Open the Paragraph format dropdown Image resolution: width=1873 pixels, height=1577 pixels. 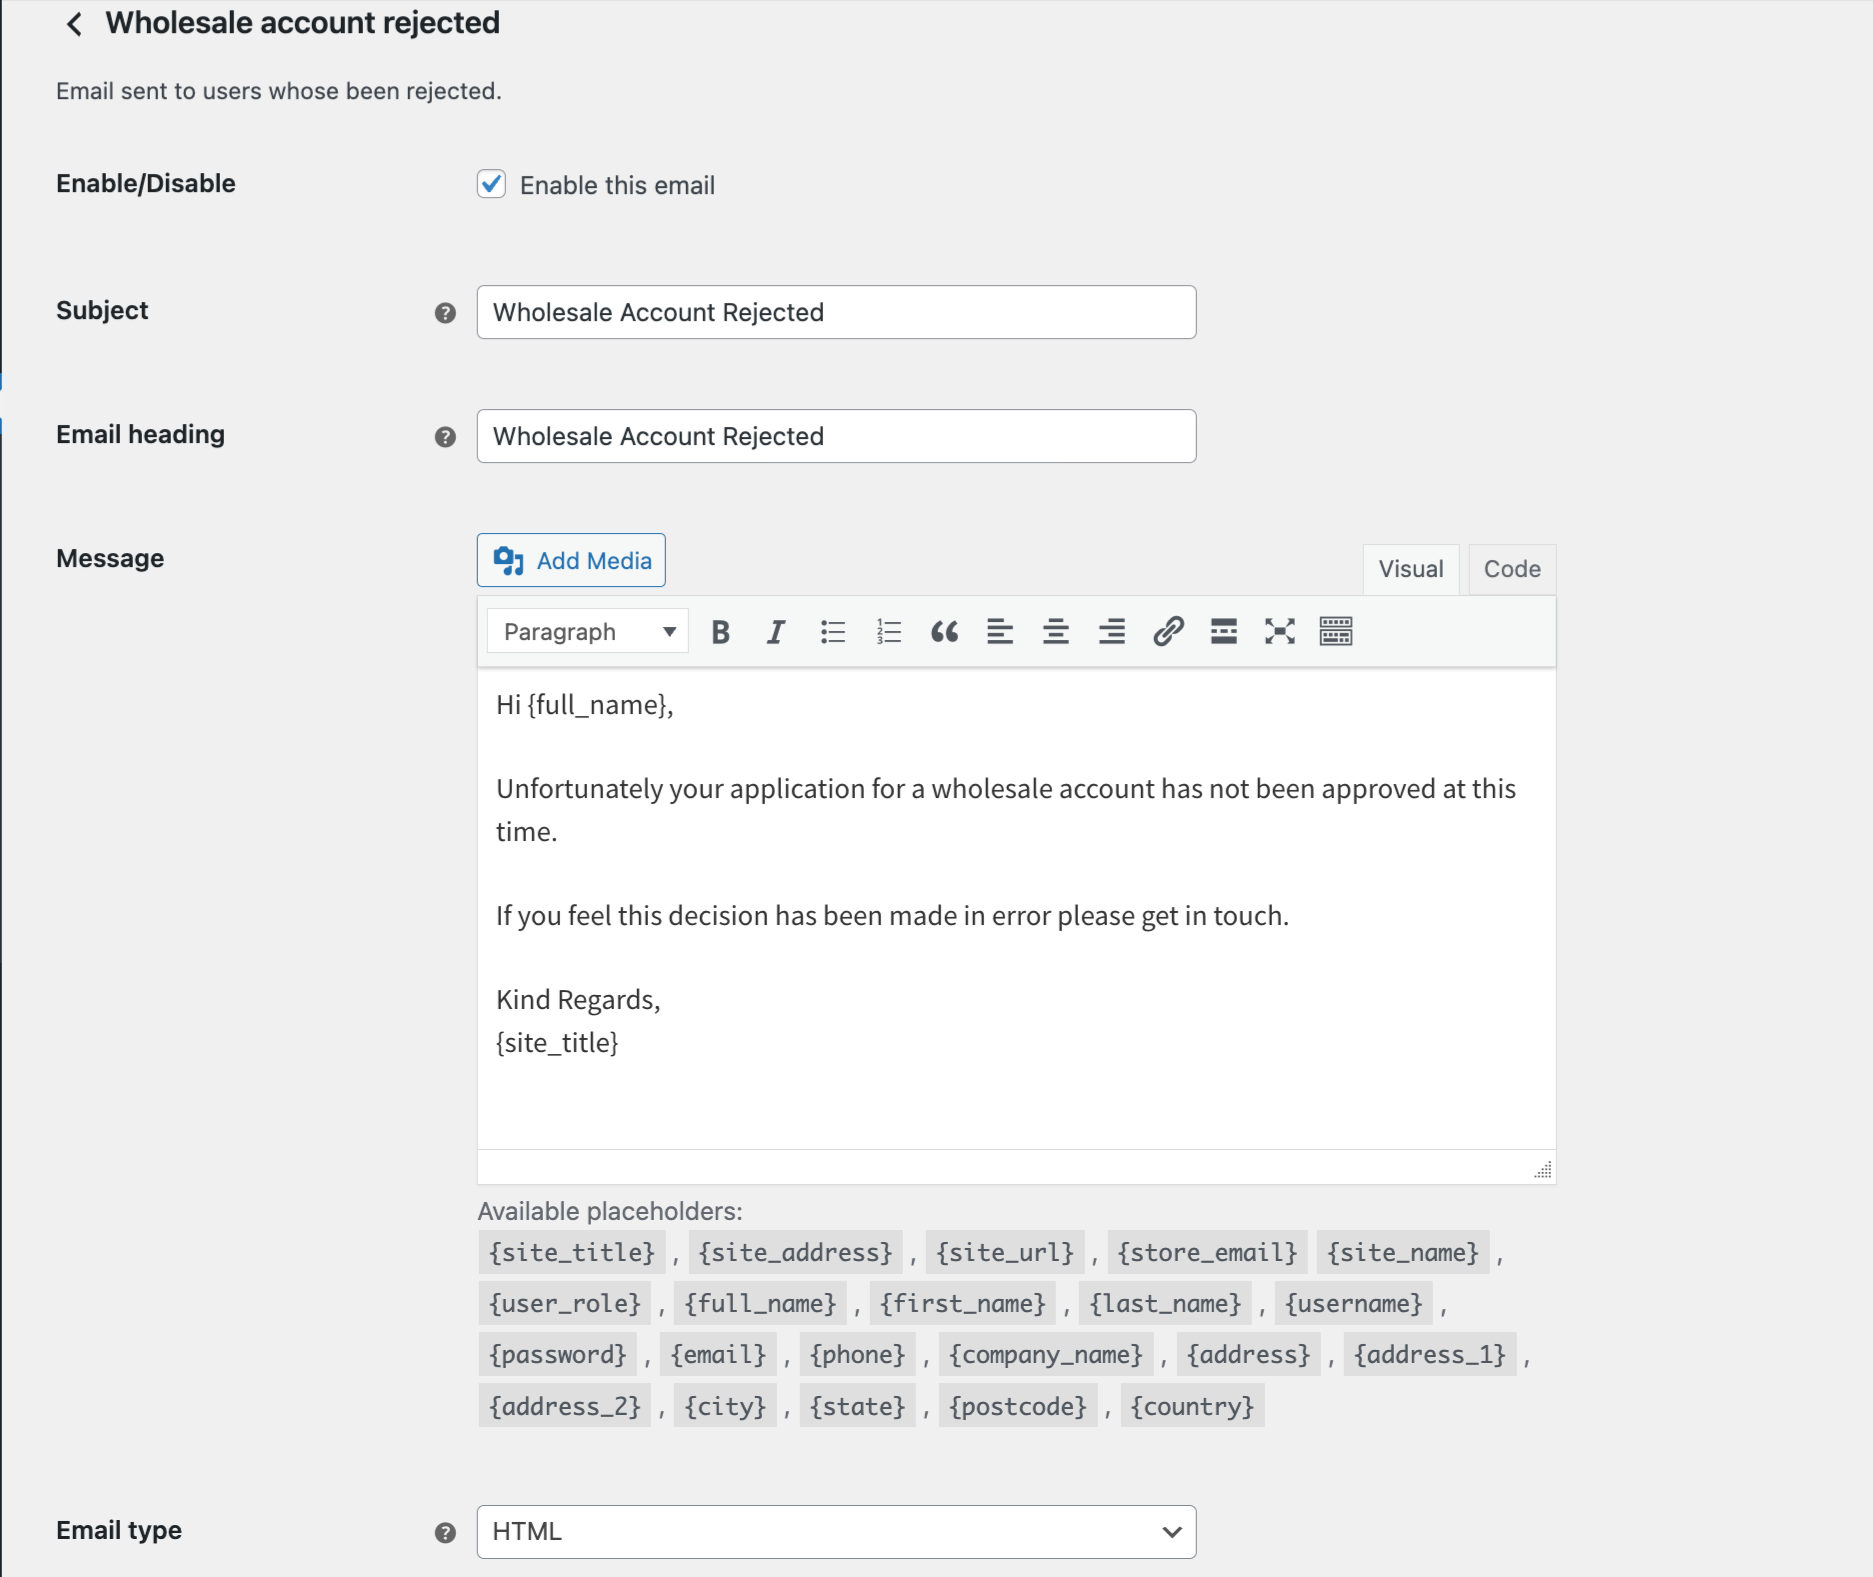click(588, 632)
